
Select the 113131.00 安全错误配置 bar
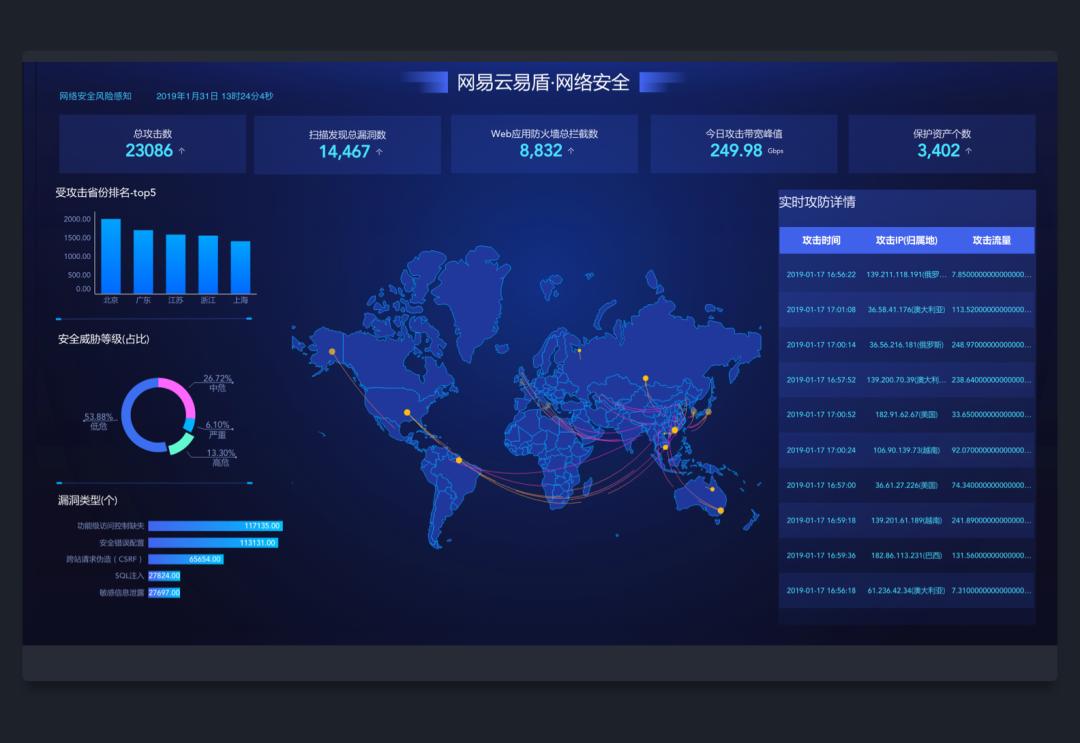(213, 543)
